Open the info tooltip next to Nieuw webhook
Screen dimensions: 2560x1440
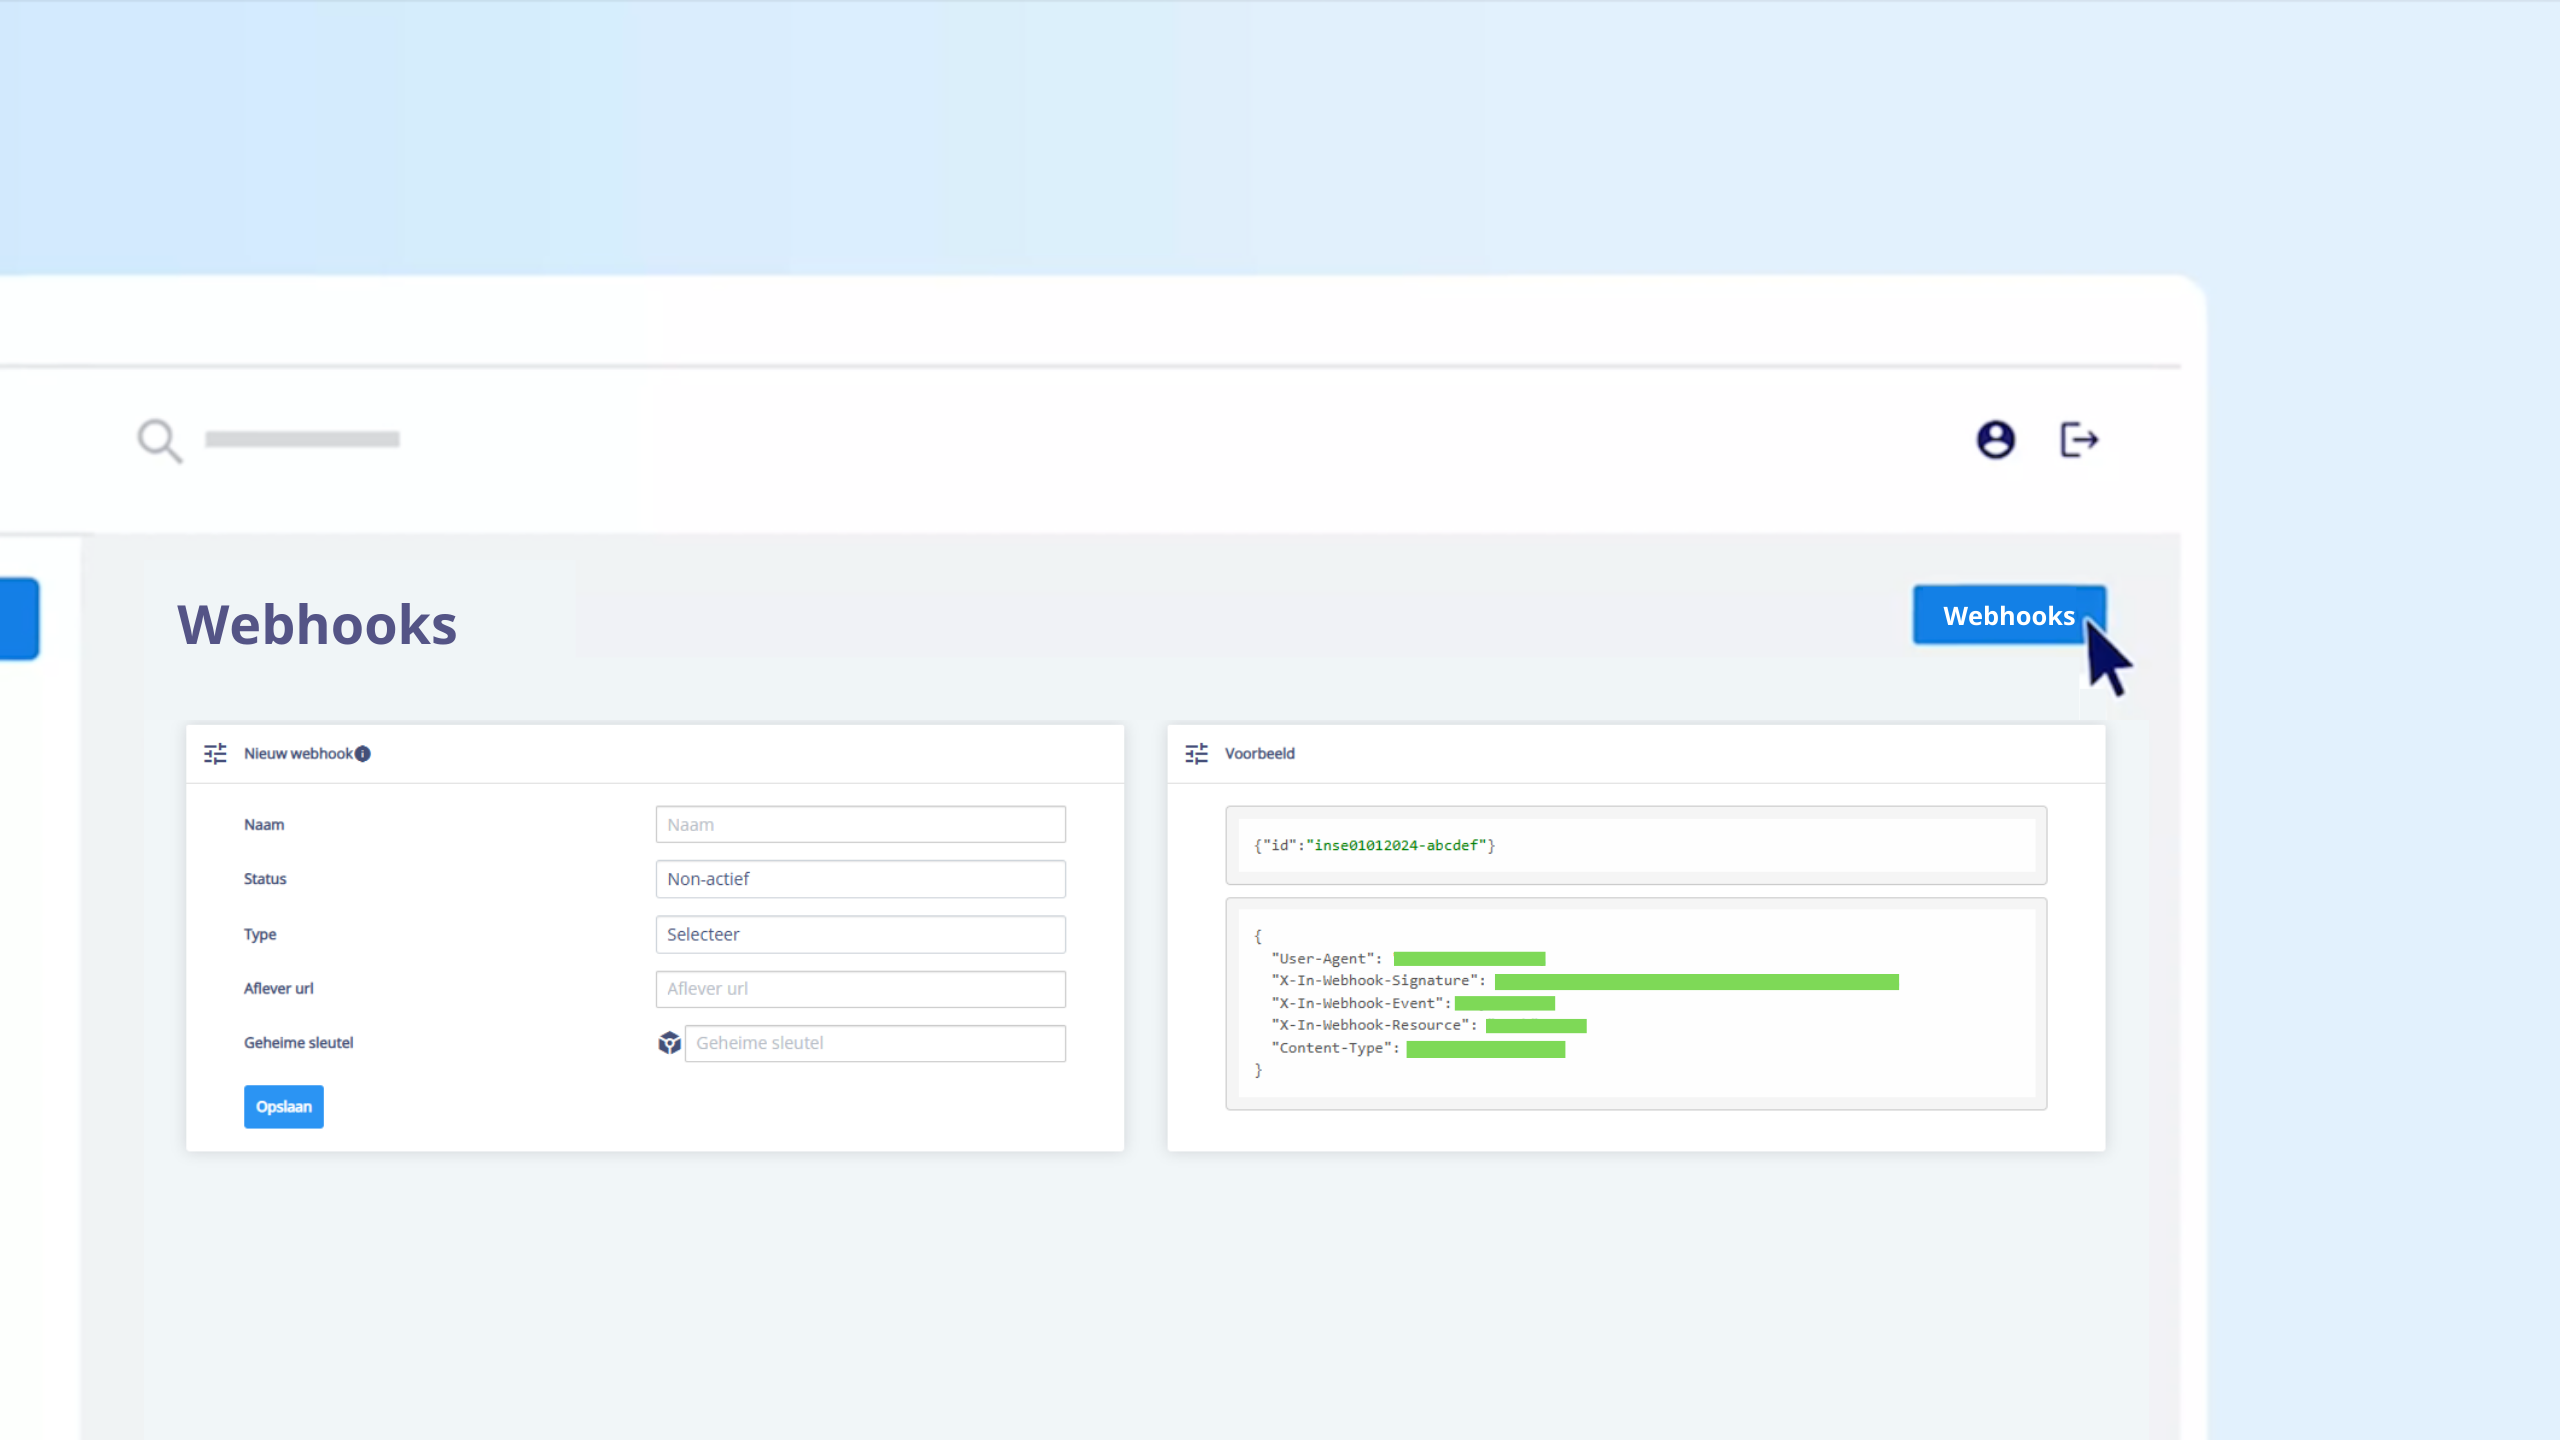click(363, 754)
